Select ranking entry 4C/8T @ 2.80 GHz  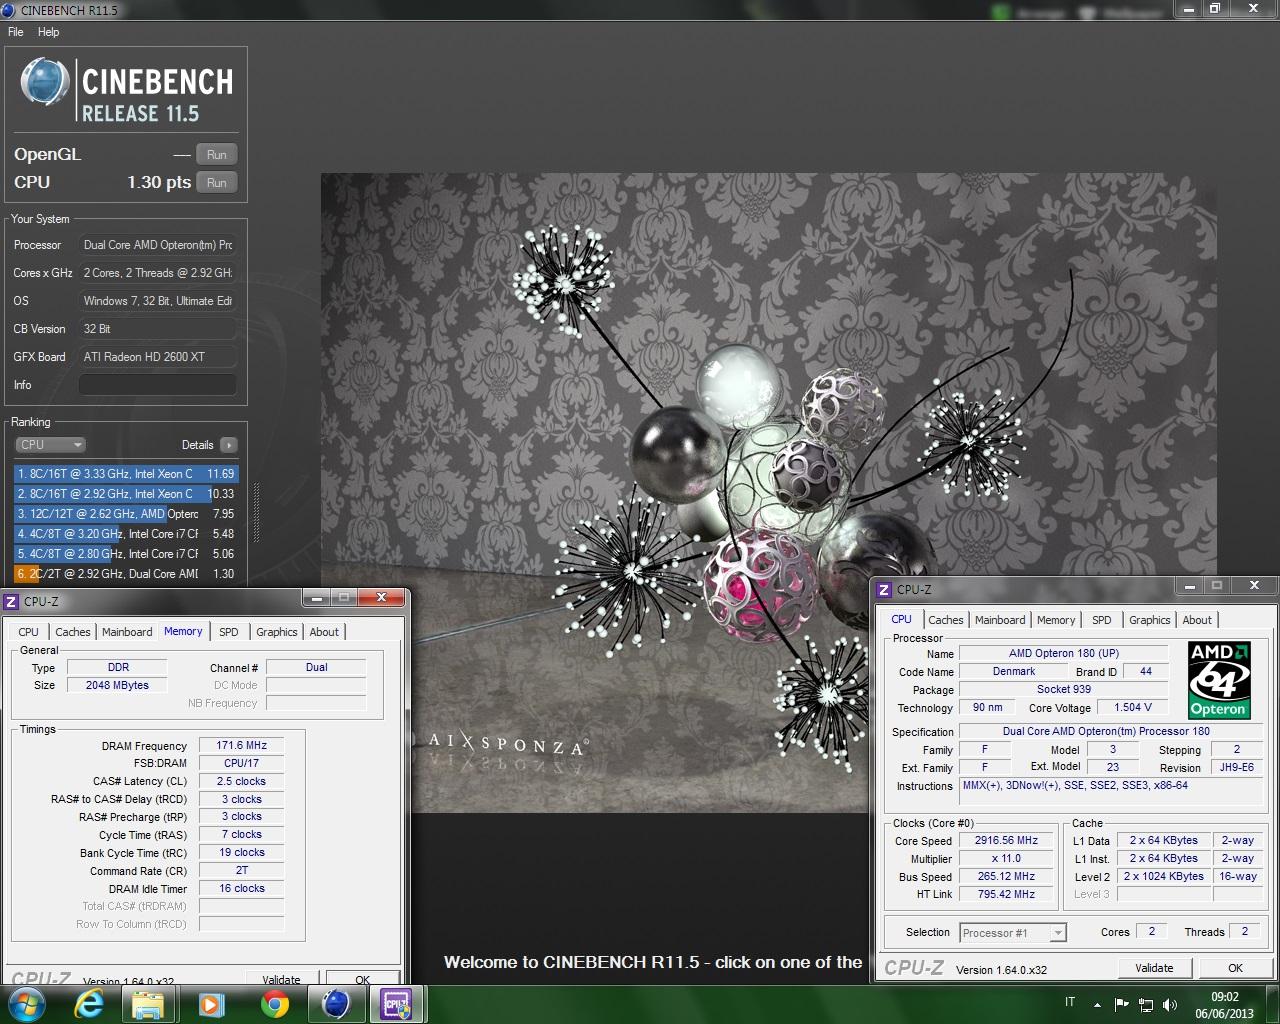[x=126, y=554]
